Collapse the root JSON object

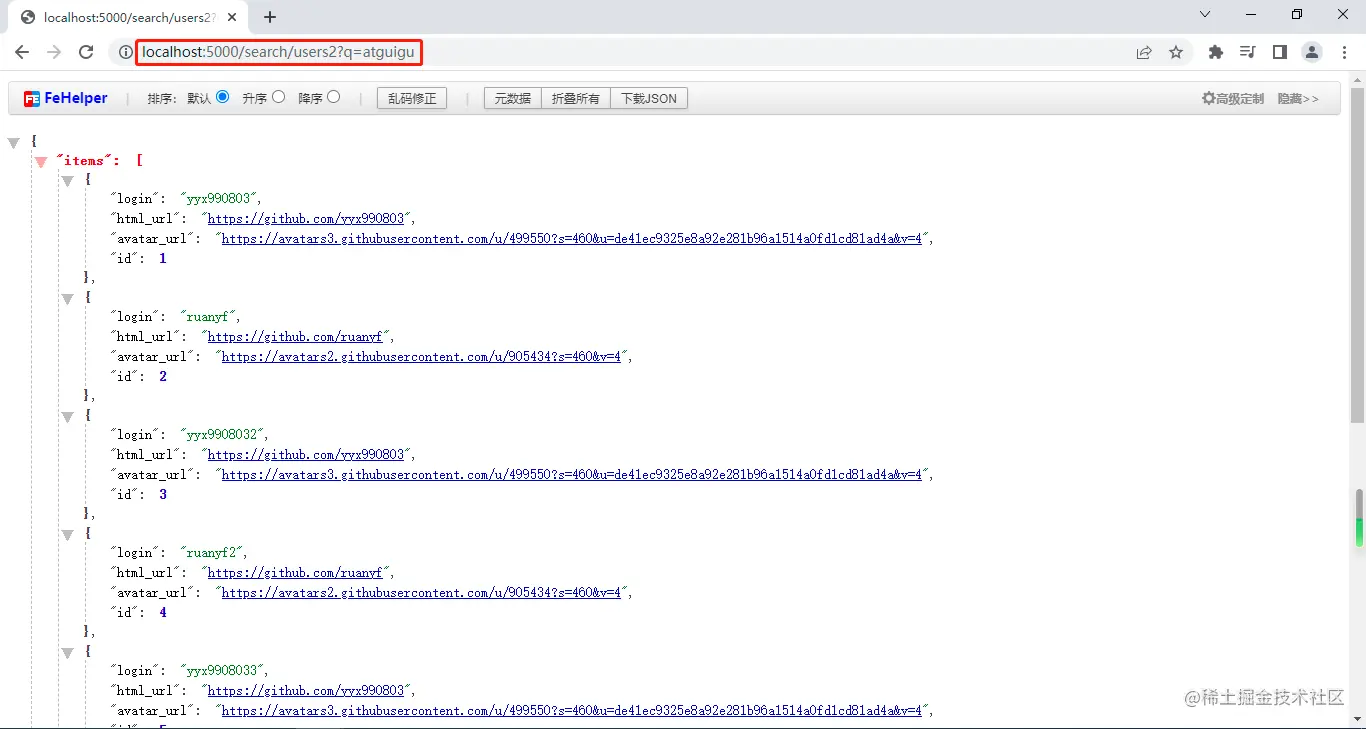pos(14,143)
